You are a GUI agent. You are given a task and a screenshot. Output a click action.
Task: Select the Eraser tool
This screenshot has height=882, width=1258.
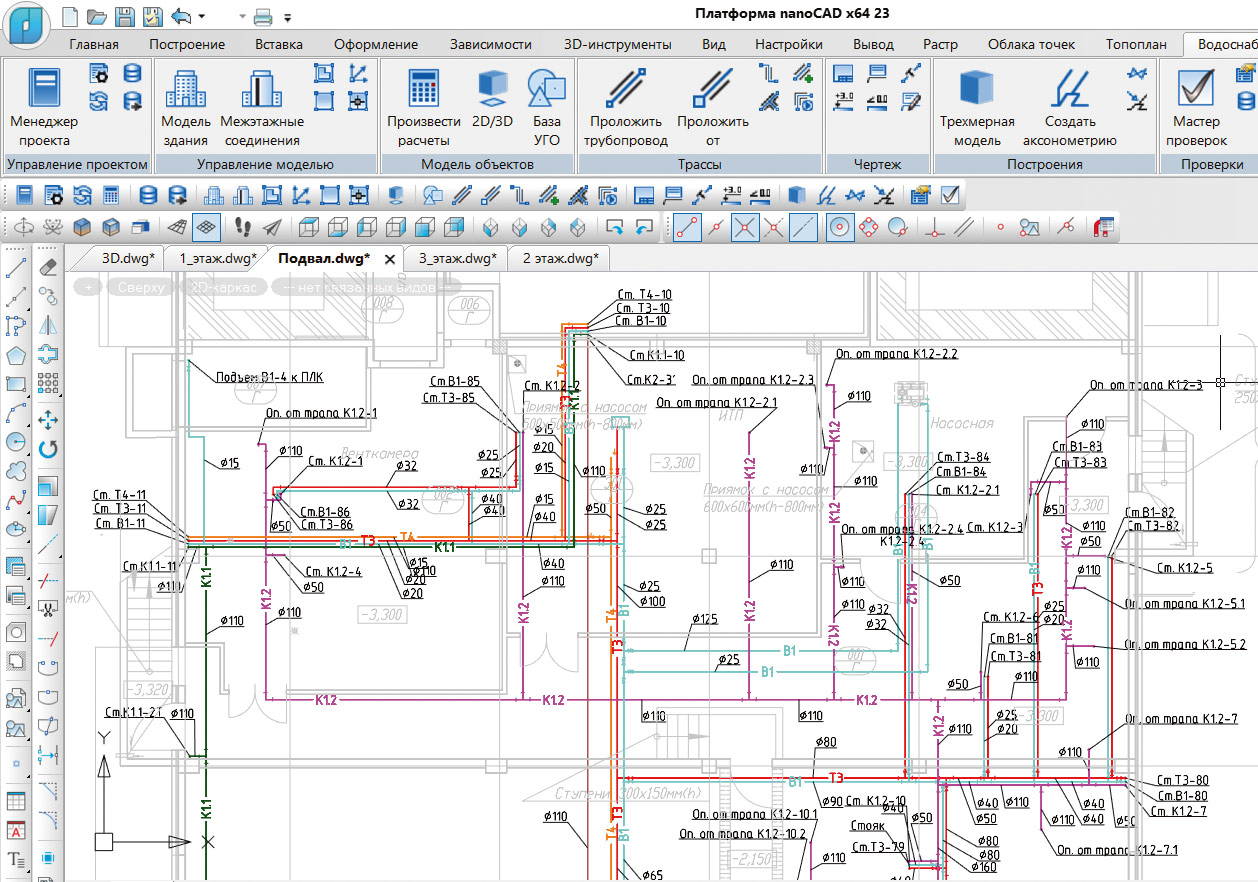(48, 267)
